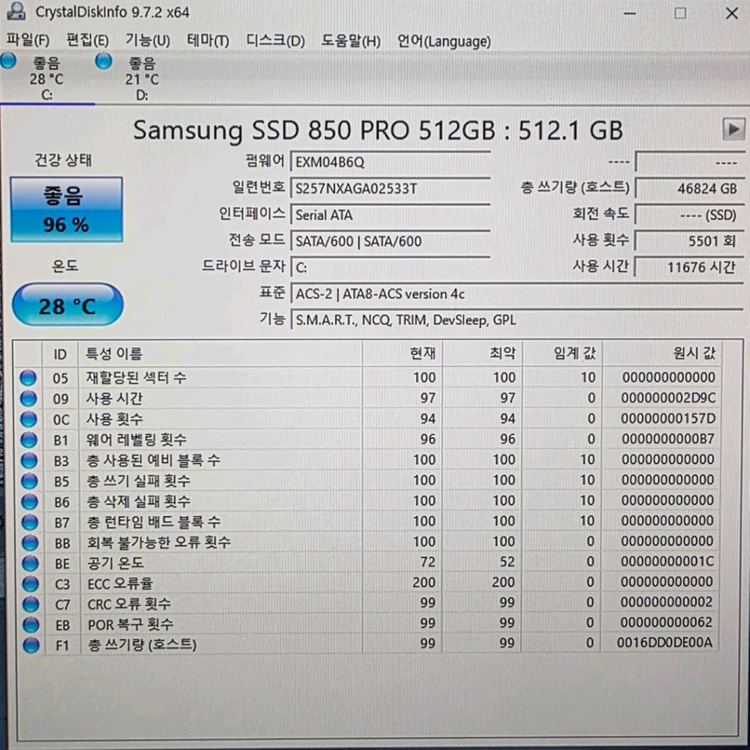This screenshot has width=750, height=750.
Task: Select the 회복 불가능한 오류 횟수 row
Action: tap(368, 542)
